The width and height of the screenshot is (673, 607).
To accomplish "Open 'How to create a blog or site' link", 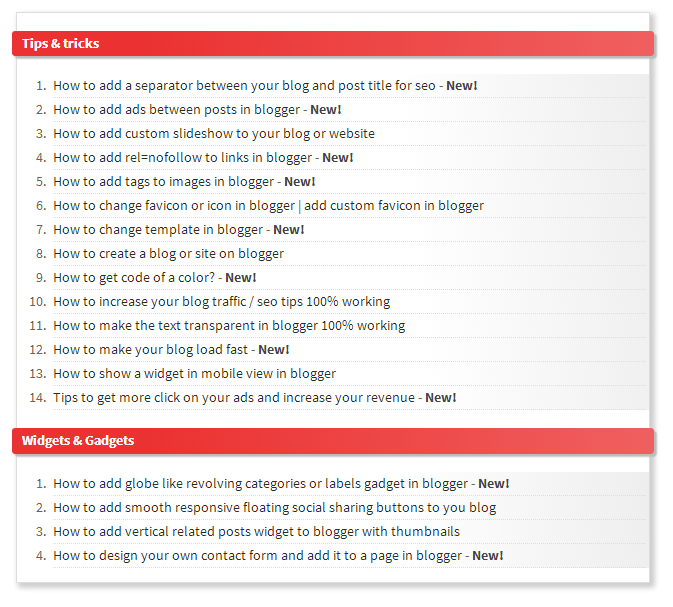I will (168, 254).
